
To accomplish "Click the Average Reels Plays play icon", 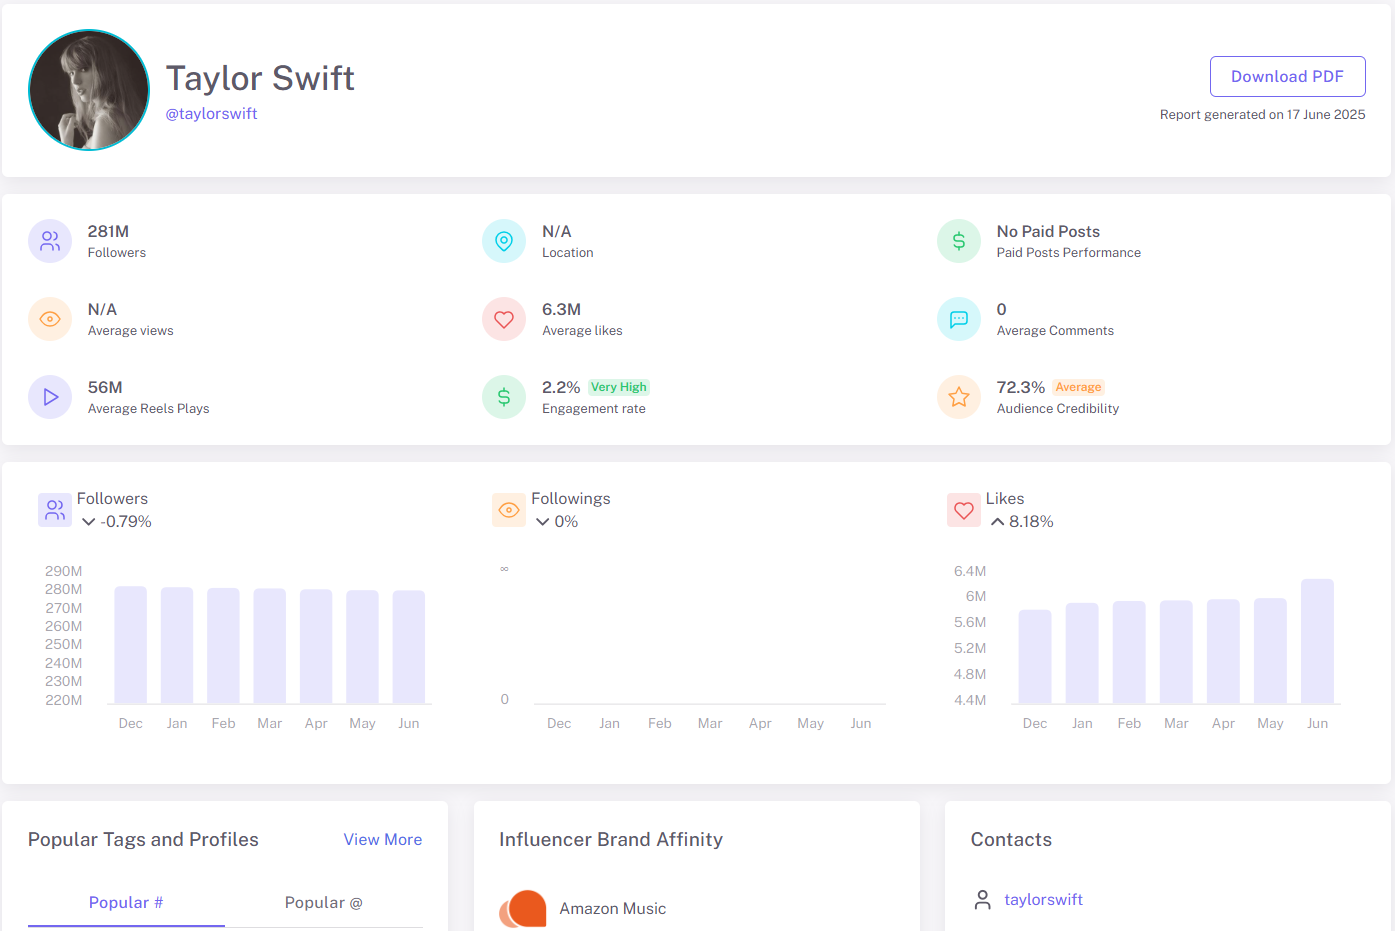I will pyautogui.click(x=50, y=397).
